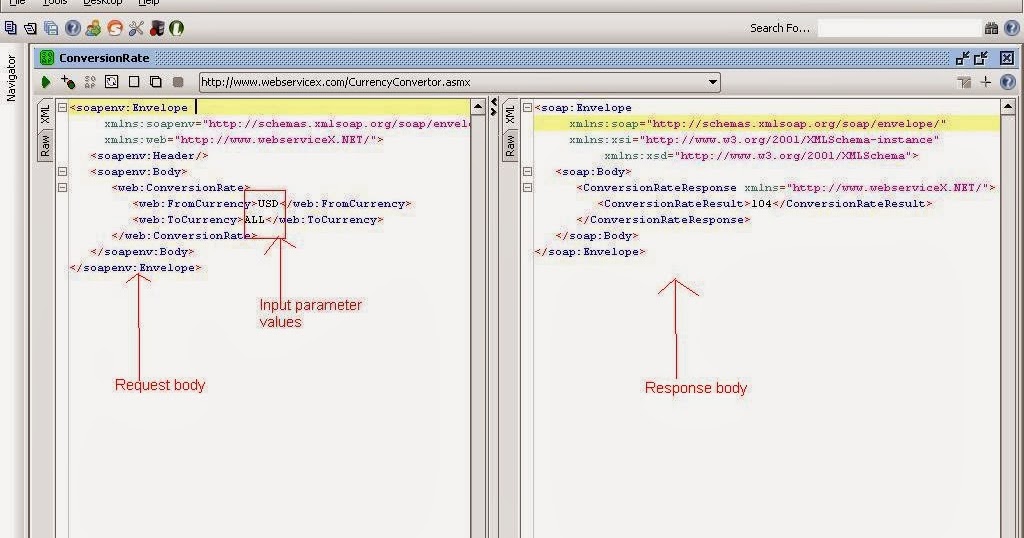Viewport: 1024px width, 538px height.
Task: Submit request with the green play button
Action: (x=46, y=82)
